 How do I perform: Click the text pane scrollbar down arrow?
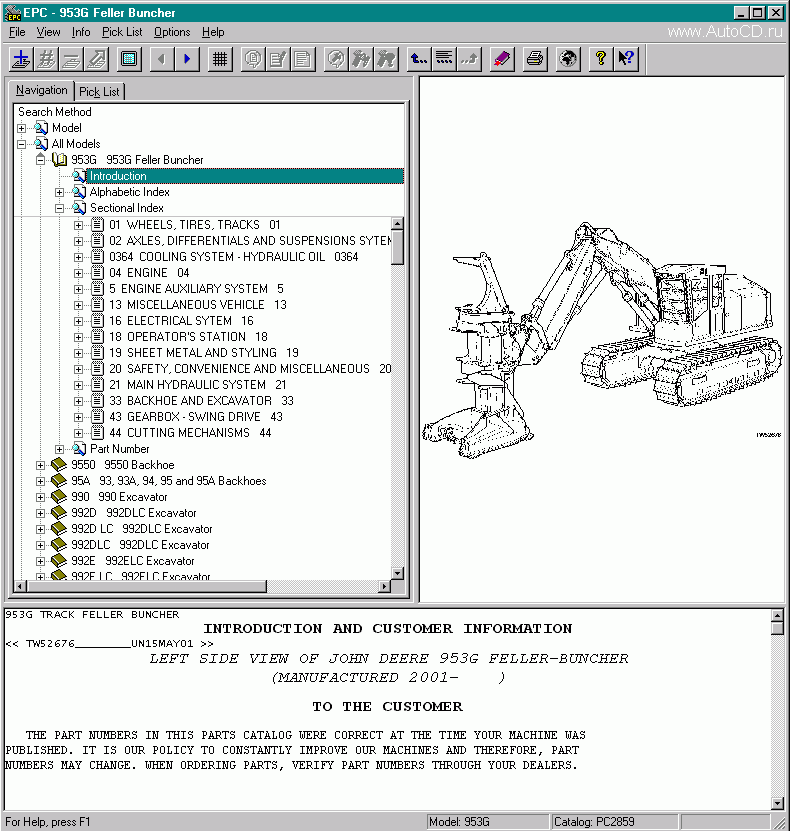click(x=777, y=803)
